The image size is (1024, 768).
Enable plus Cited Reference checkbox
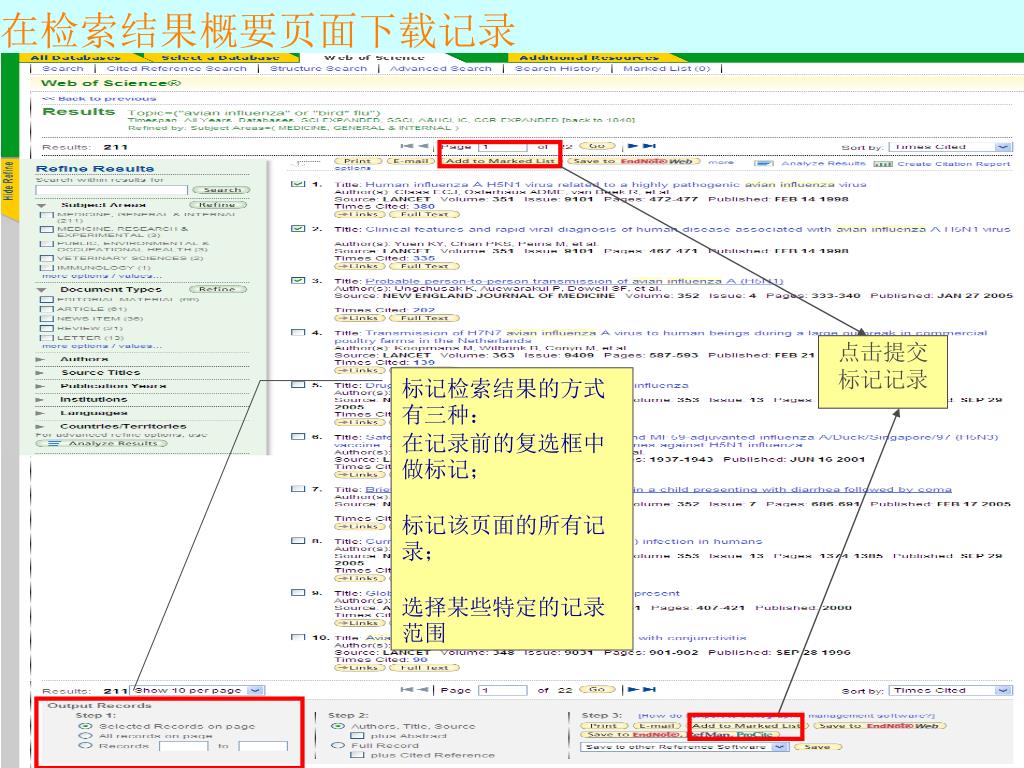coord(357,755)
